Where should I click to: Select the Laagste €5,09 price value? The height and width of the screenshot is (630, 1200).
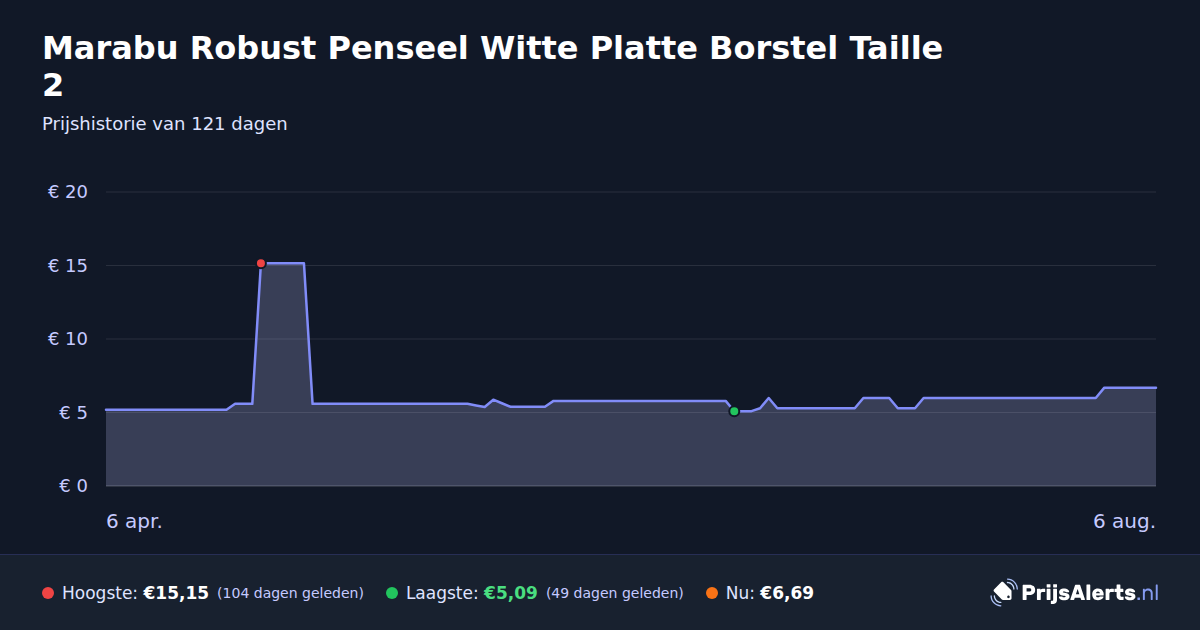(511, 593)
